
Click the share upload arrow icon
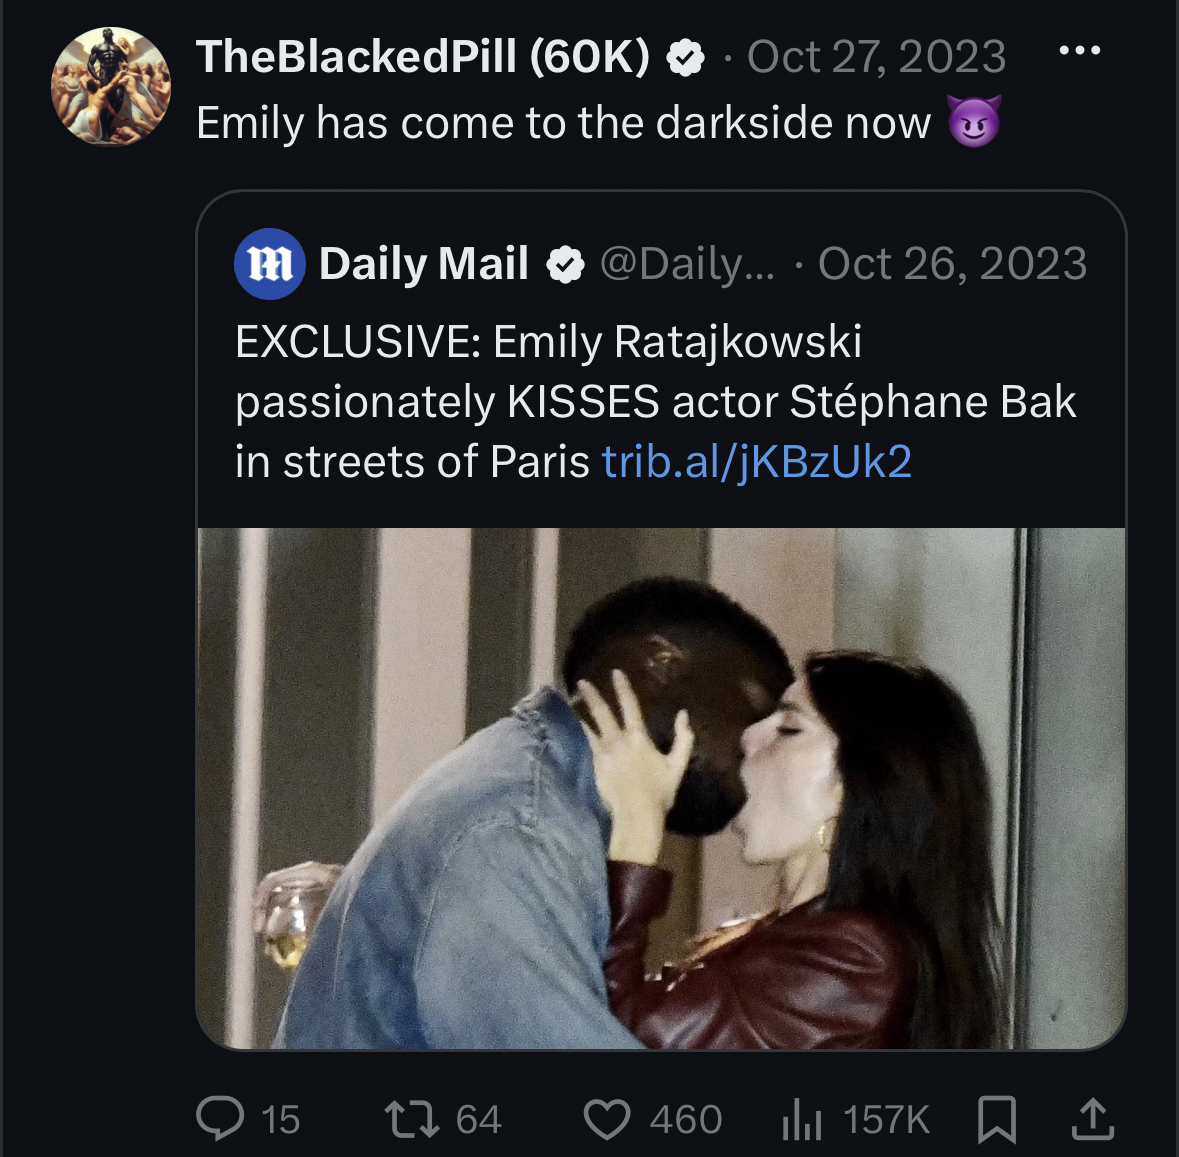(1092, 1118)
